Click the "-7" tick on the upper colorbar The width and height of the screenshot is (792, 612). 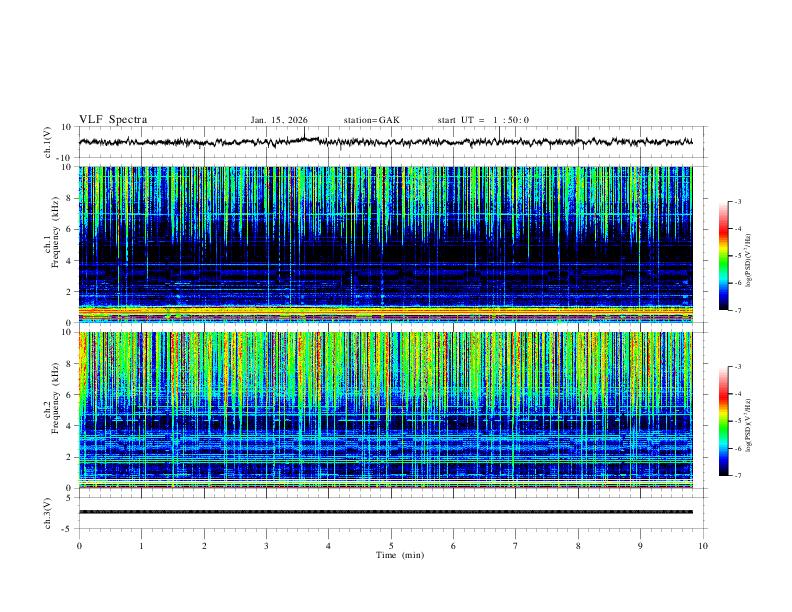pos(737,310)
